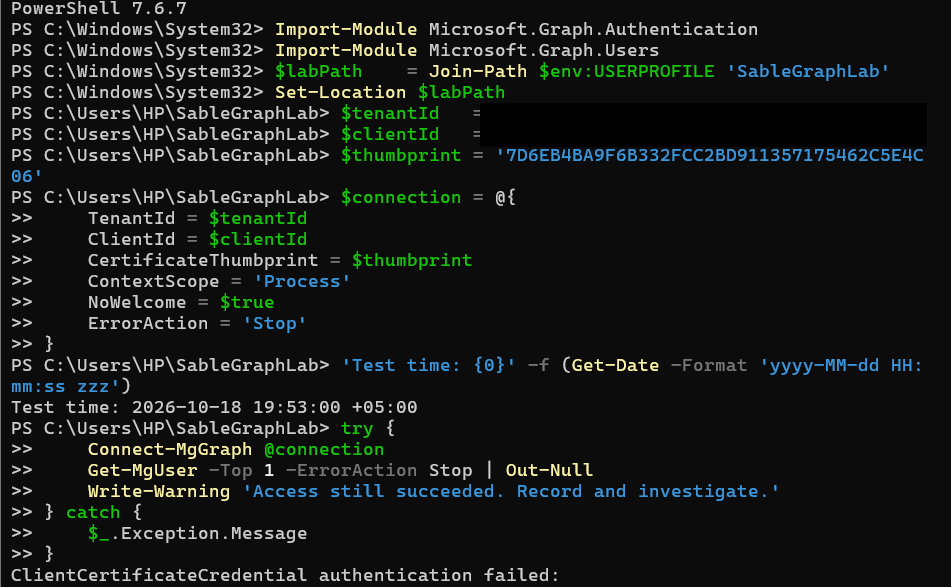Click the 'Access still succeeded. Record and investigate.' string

[x=511, y=491]
